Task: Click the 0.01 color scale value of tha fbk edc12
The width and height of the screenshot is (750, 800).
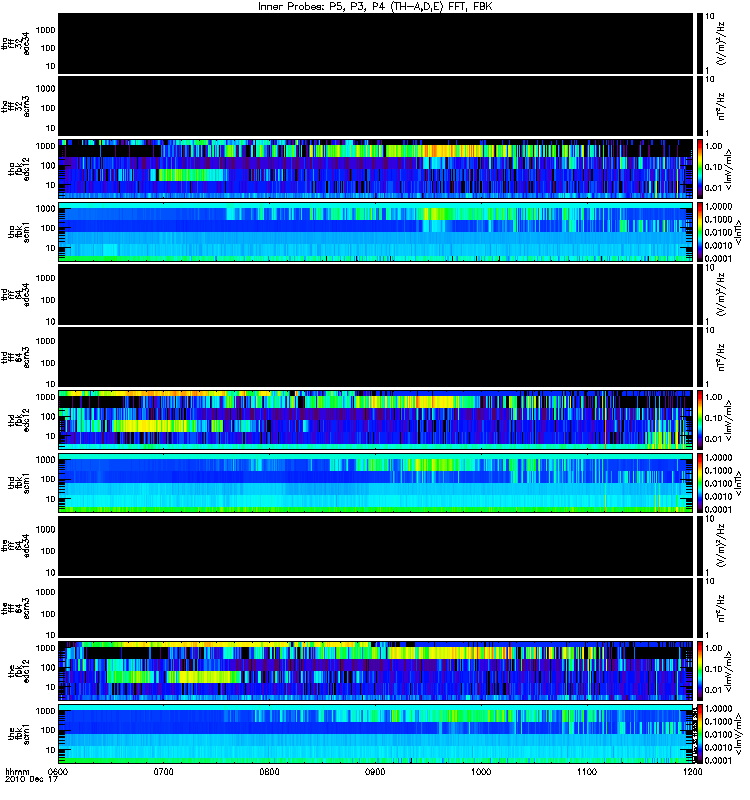Action: pyautogui.click(x=713, y=188)
